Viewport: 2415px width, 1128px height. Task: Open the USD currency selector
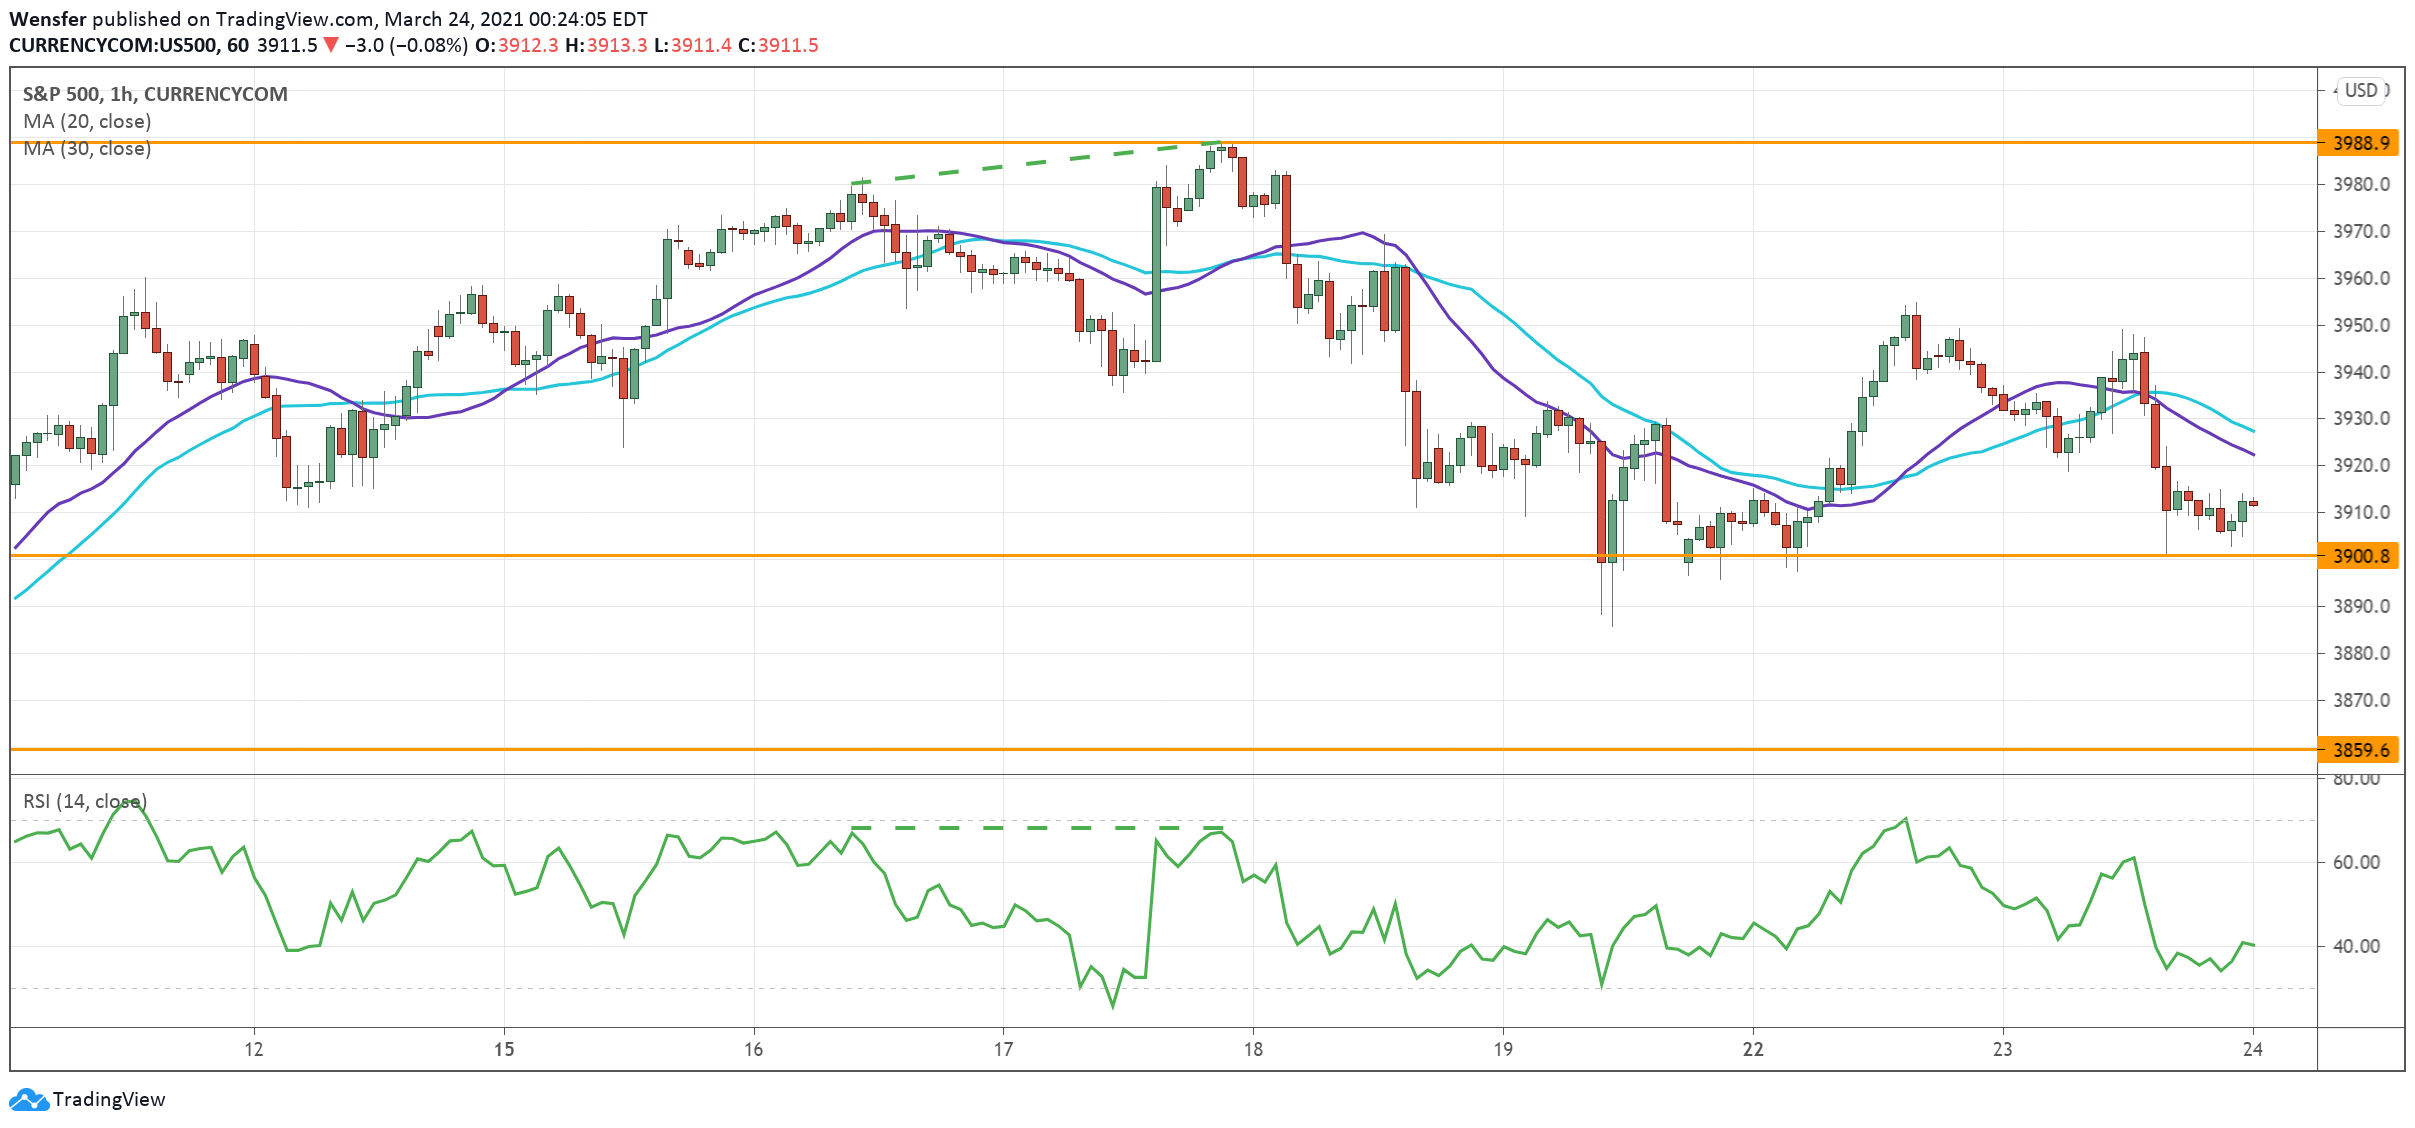coord(2361,90)
